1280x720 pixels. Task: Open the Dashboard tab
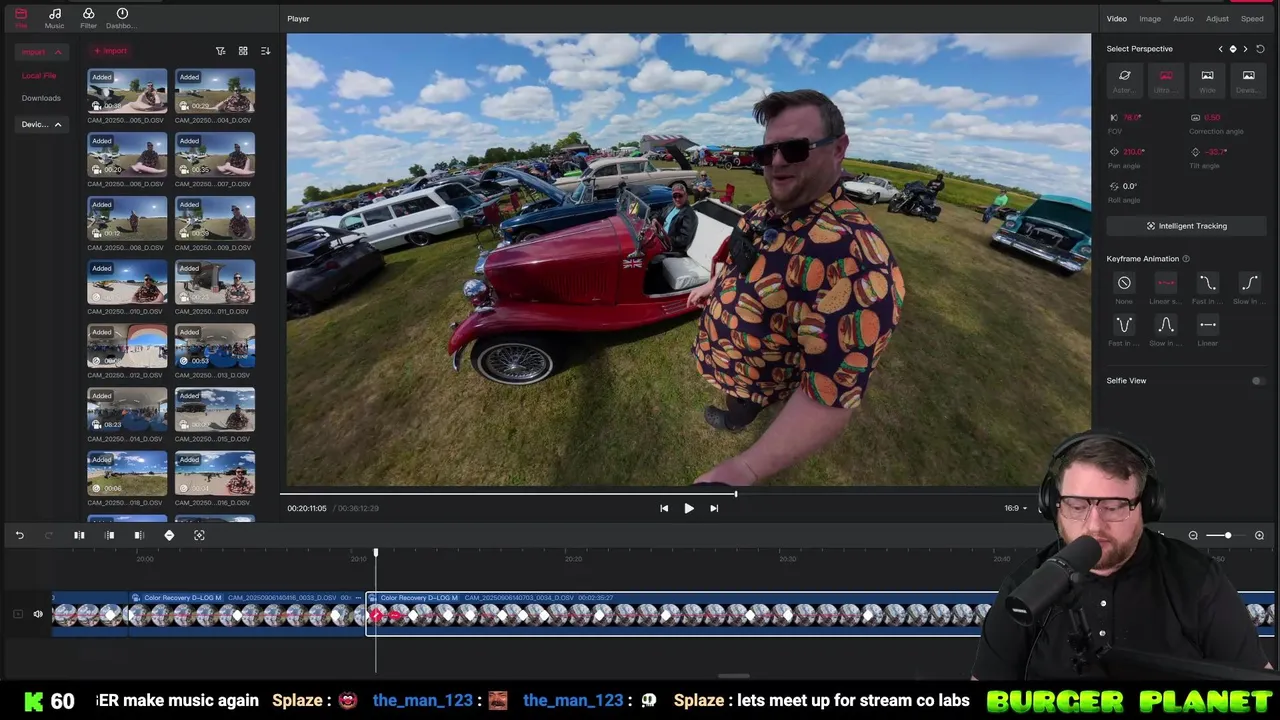[122, 18]
